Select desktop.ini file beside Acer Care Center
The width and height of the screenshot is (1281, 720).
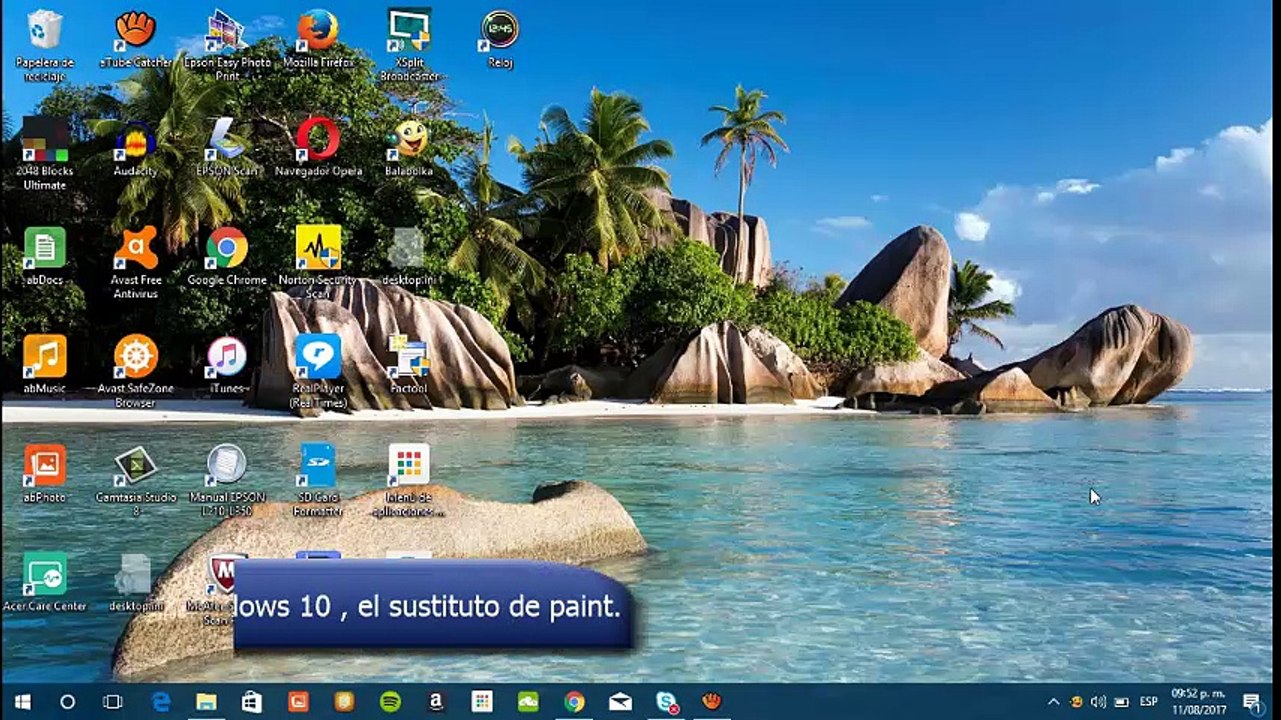pos(136,582)
